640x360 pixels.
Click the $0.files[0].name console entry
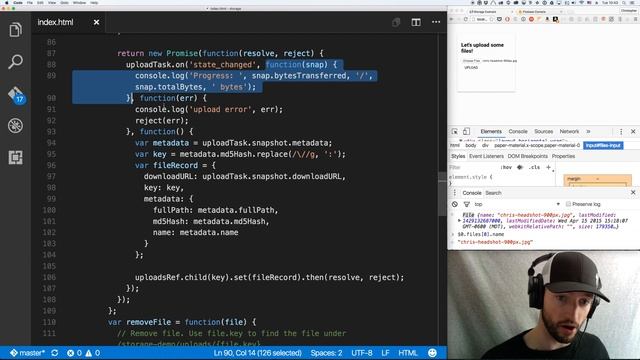(x=480, y=234)
